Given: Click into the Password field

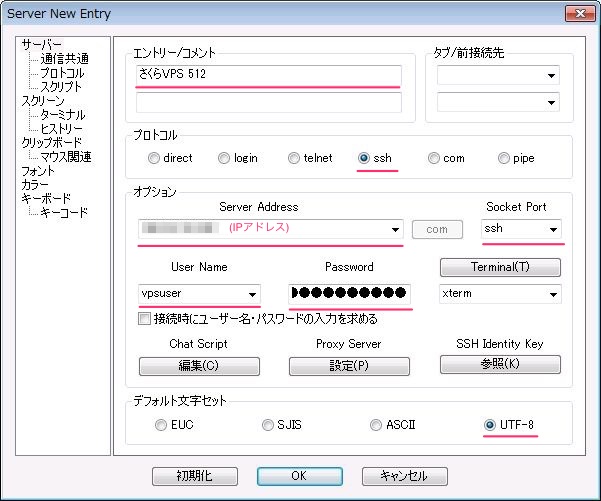Looking at the screenshot, I should 348,294.
